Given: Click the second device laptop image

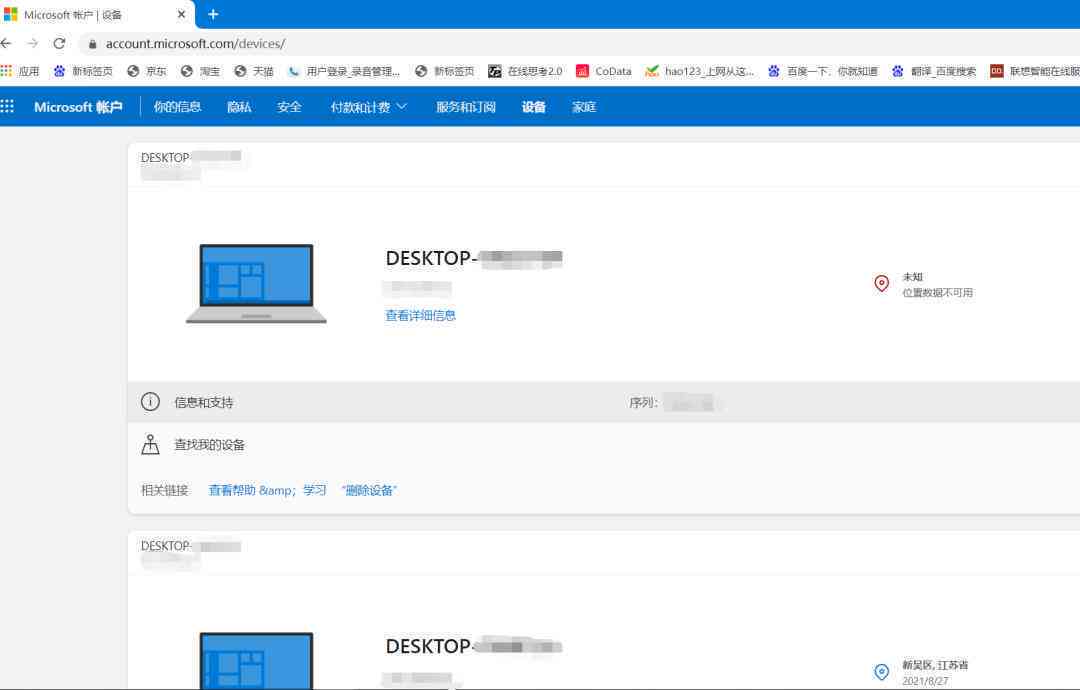Looking at the screenshot, I should [256, 660].
